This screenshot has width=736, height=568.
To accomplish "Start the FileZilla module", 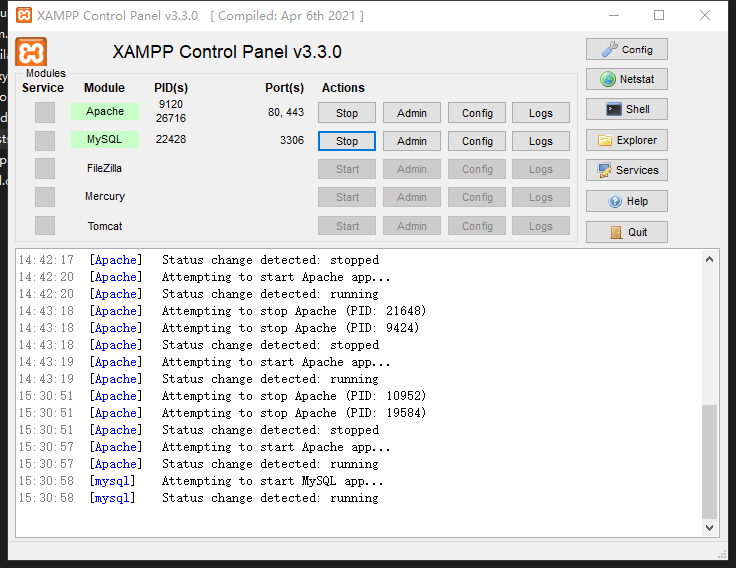I will [x=347, y=169].
